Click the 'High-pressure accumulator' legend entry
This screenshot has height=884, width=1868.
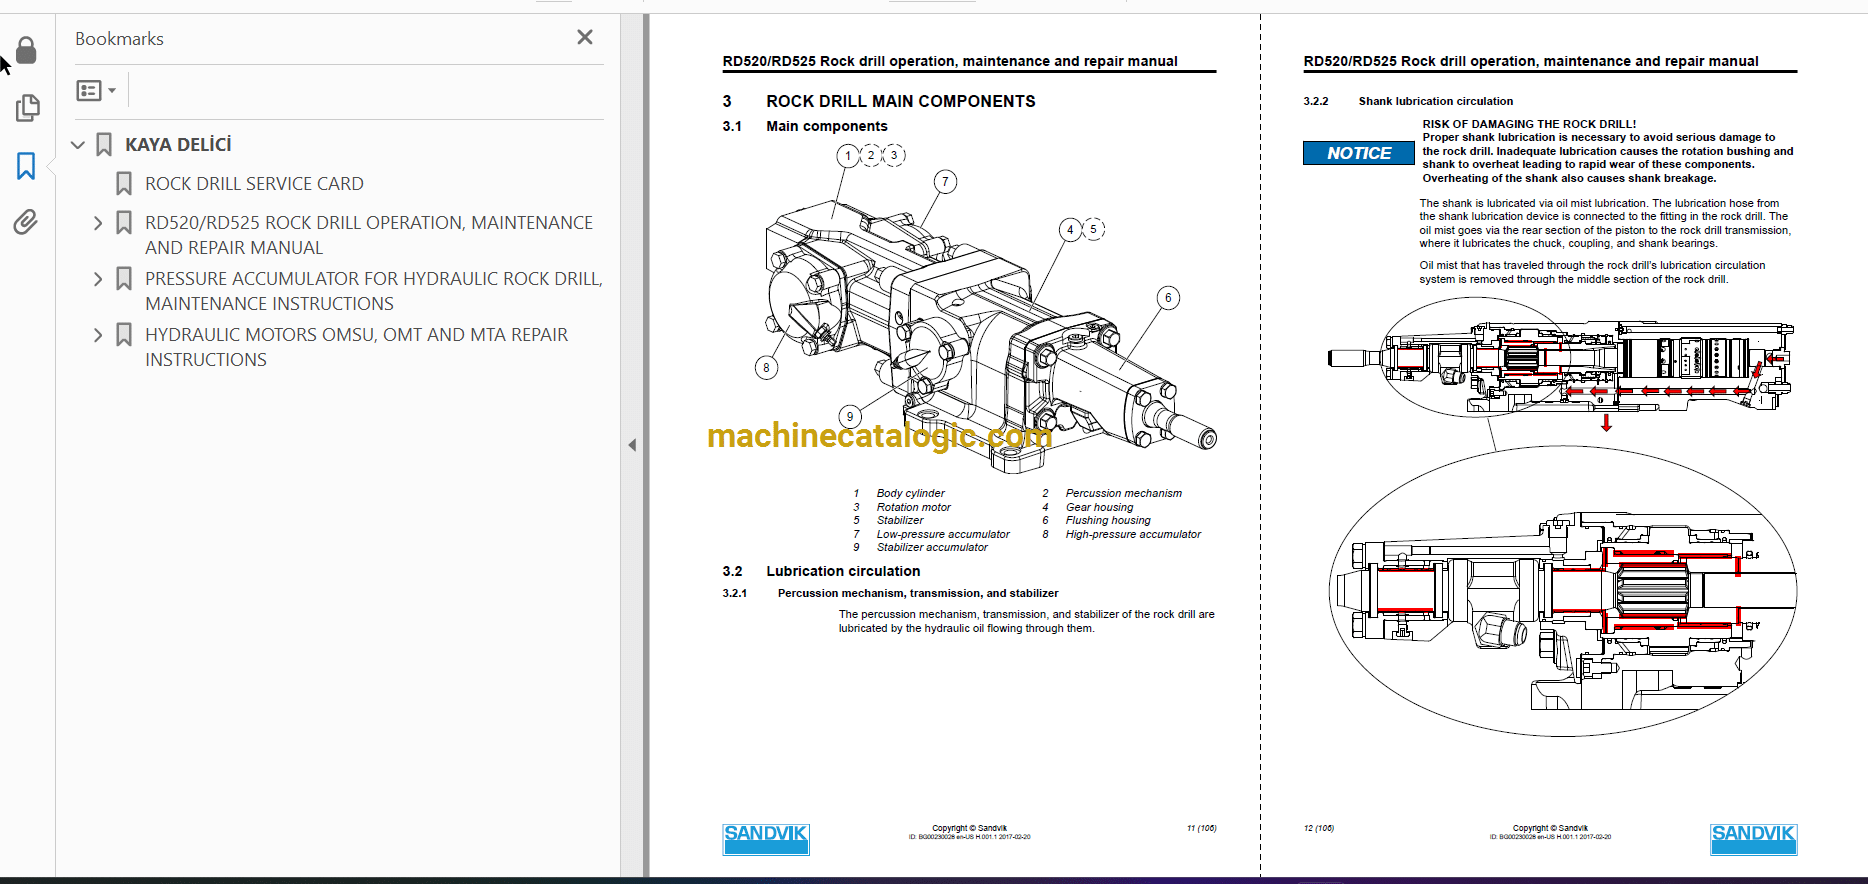point(1133,534)
